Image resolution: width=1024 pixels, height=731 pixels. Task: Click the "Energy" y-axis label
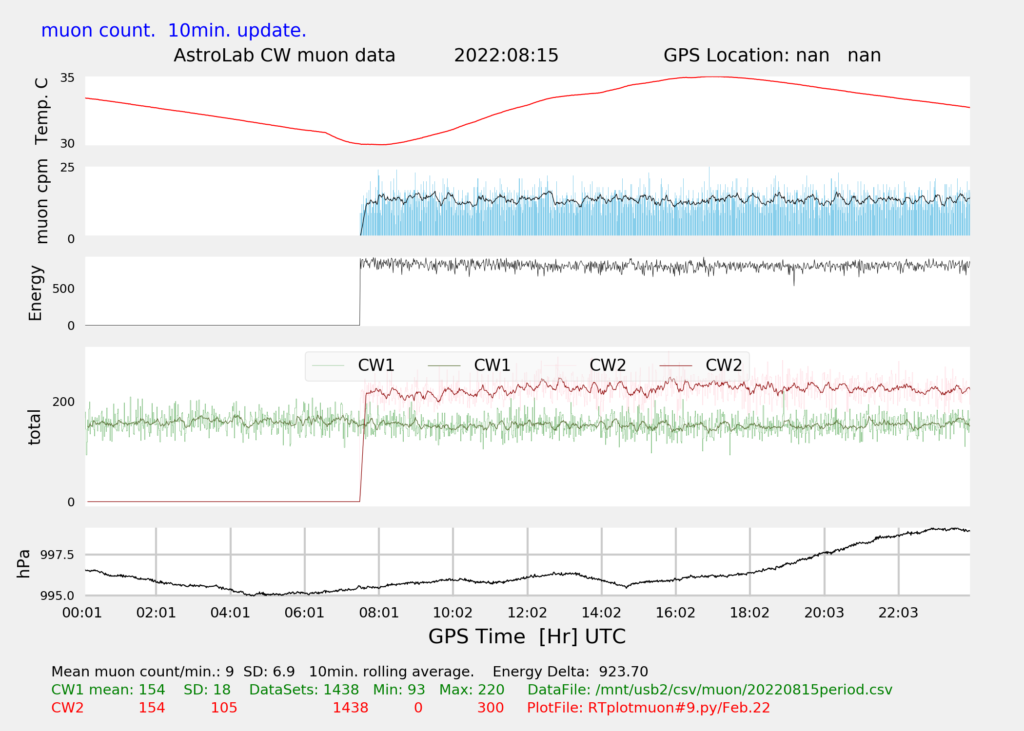tap(36, 292)
